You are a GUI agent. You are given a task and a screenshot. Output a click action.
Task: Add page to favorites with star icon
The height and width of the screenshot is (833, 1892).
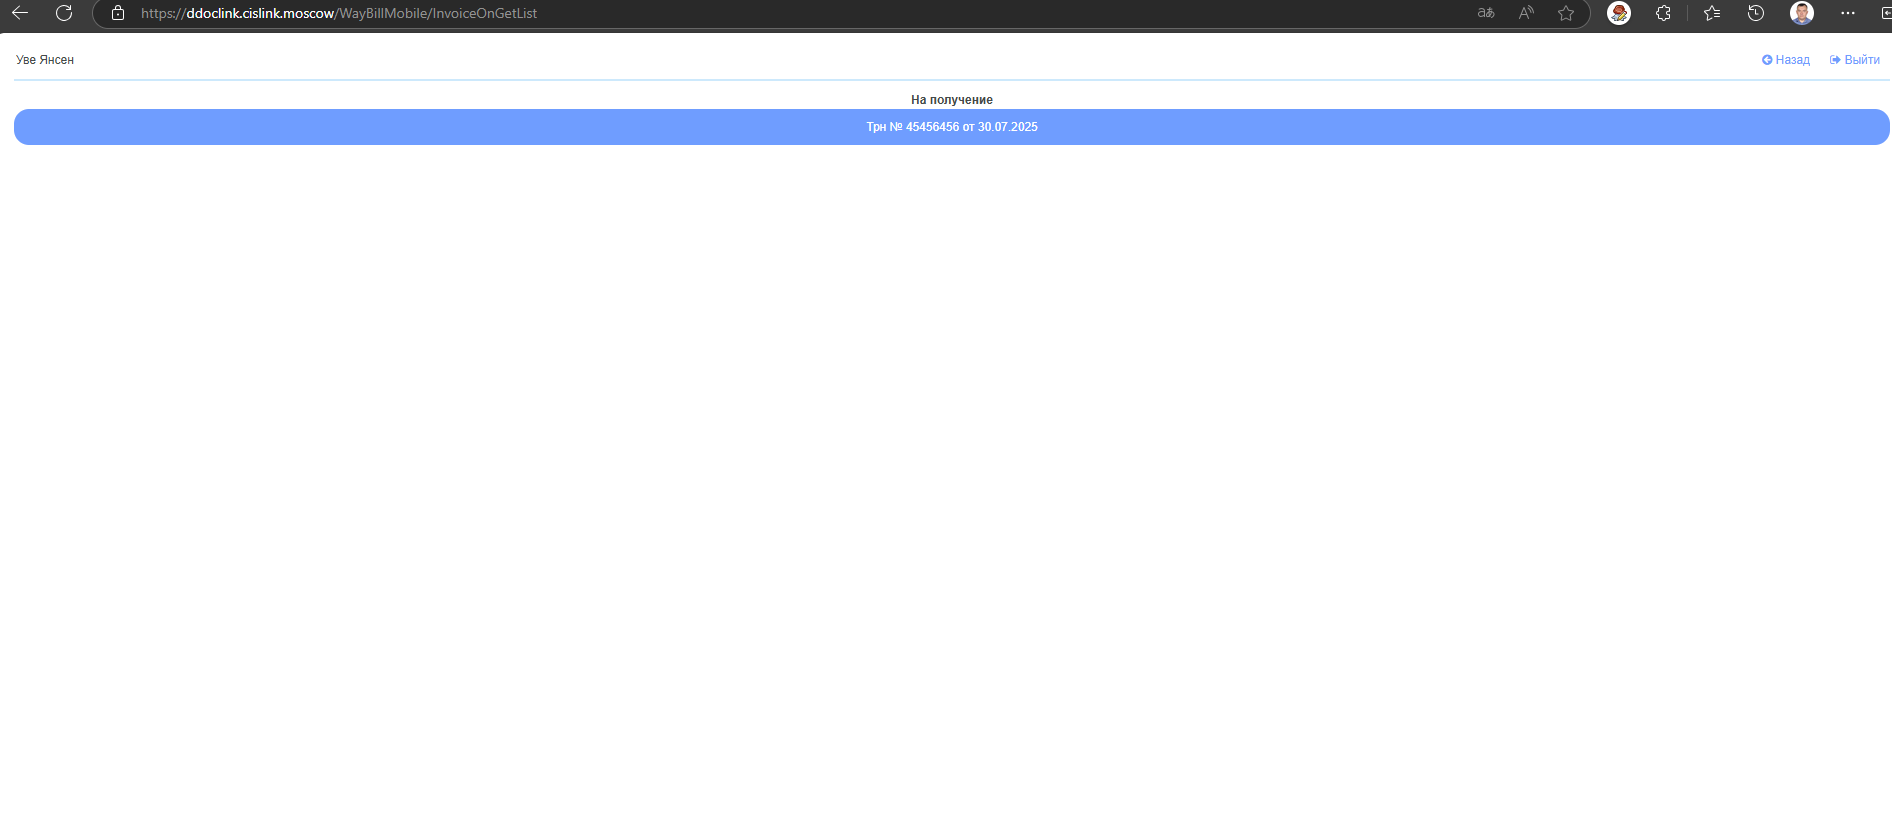[x=1566, y=13]
